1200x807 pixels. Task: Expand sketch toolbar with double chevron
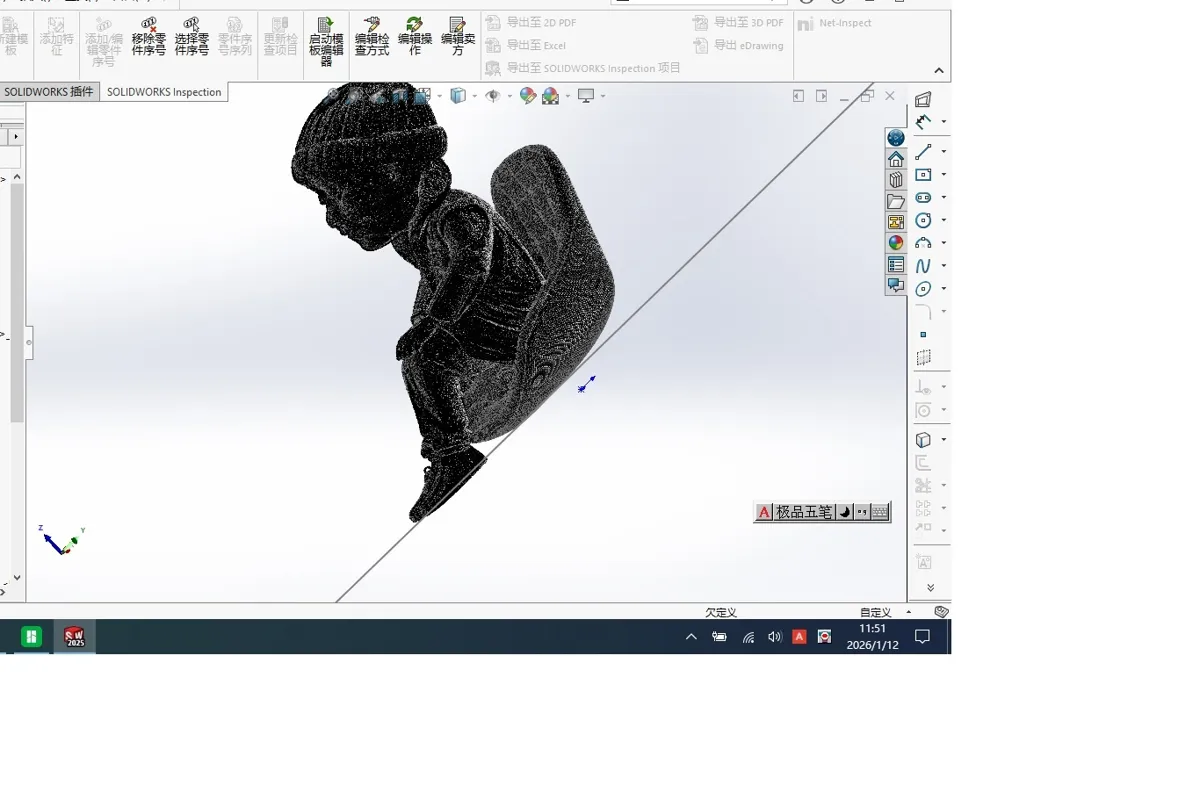point(931,588)
